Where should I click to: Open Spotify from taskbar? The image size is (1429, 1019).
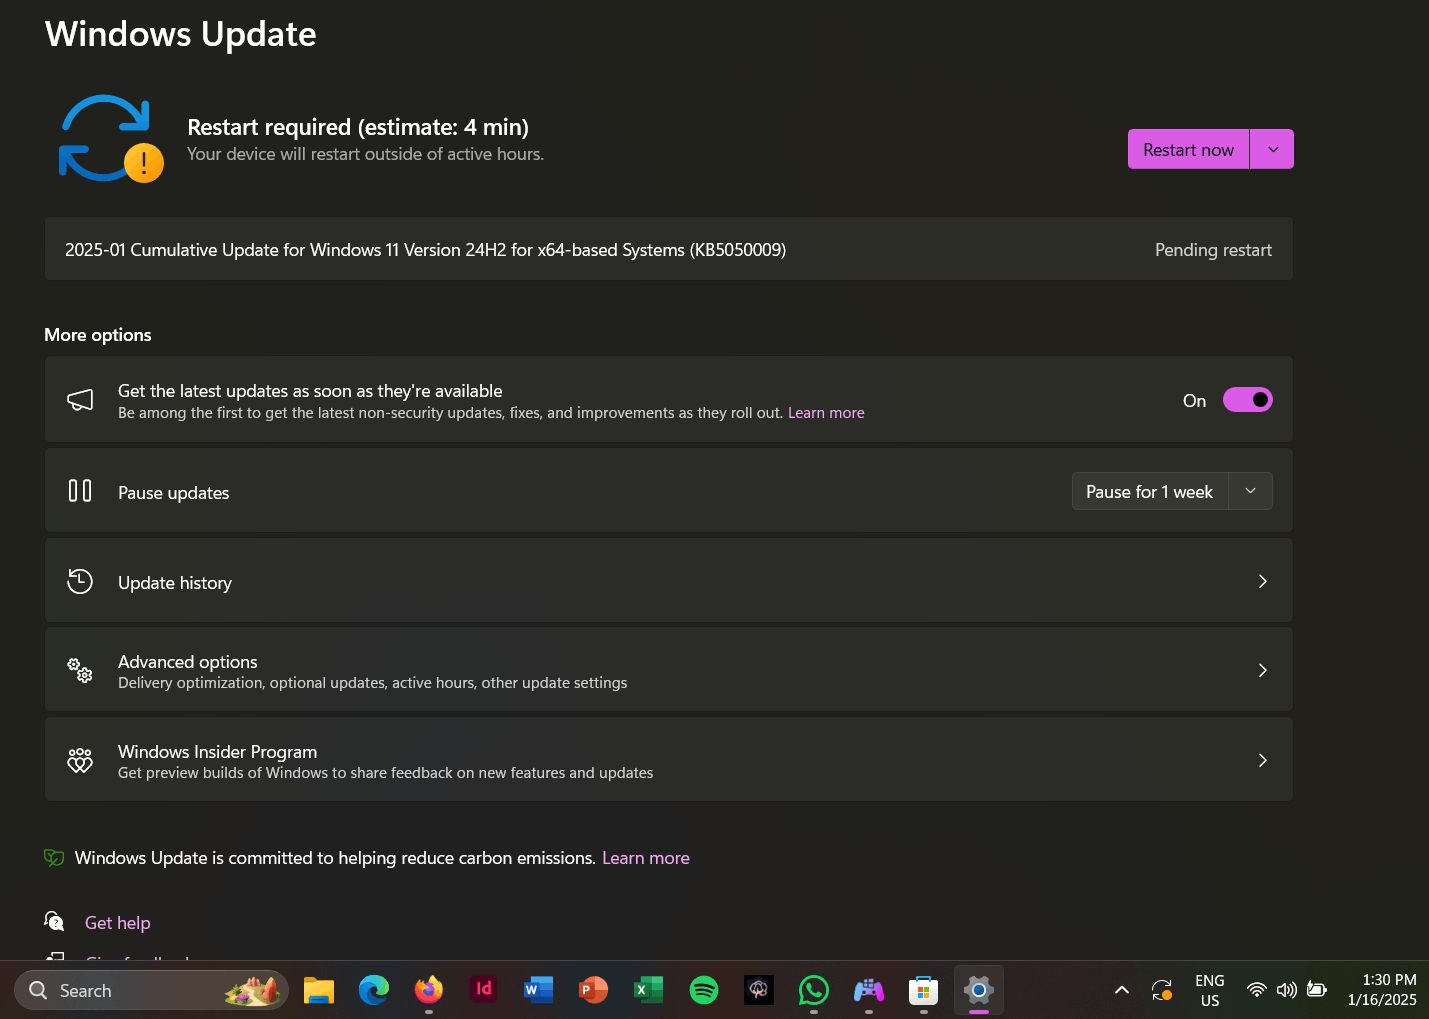pyautogui.click(x=704, y=990)
